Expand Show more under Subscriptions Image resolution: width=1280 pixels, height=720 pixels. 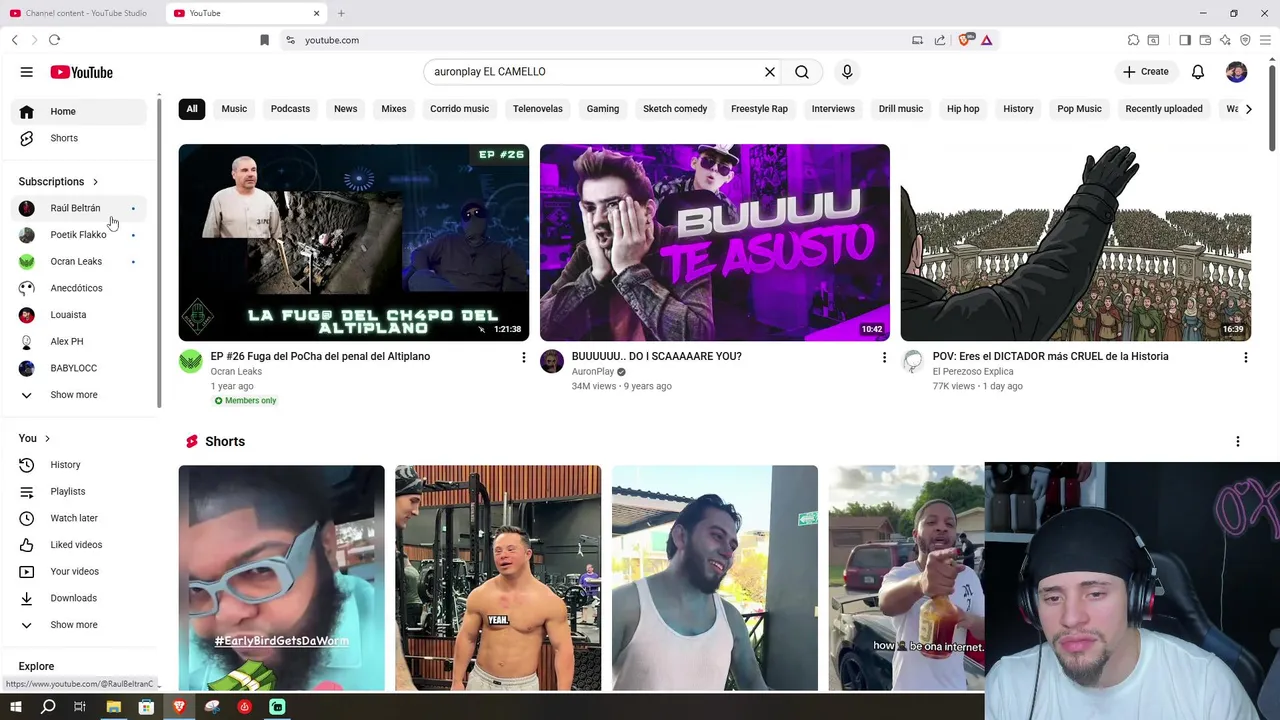click(80, 395)
